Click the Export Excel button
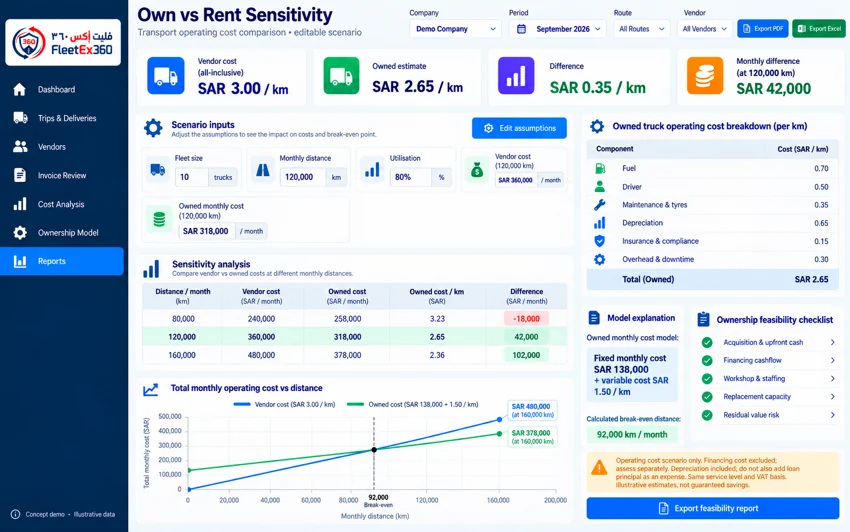850x532 pixels. click(x=819, y=29)
